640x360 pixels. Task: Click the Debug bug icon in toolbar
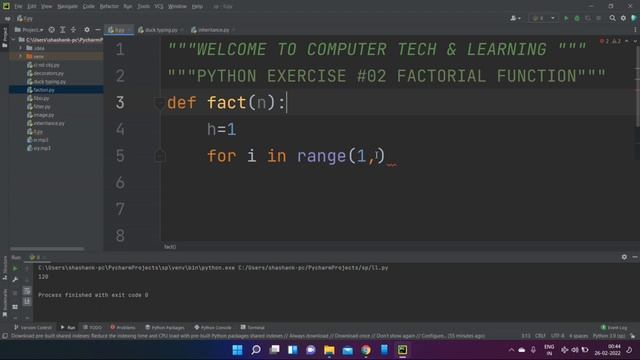click(577, 18)
